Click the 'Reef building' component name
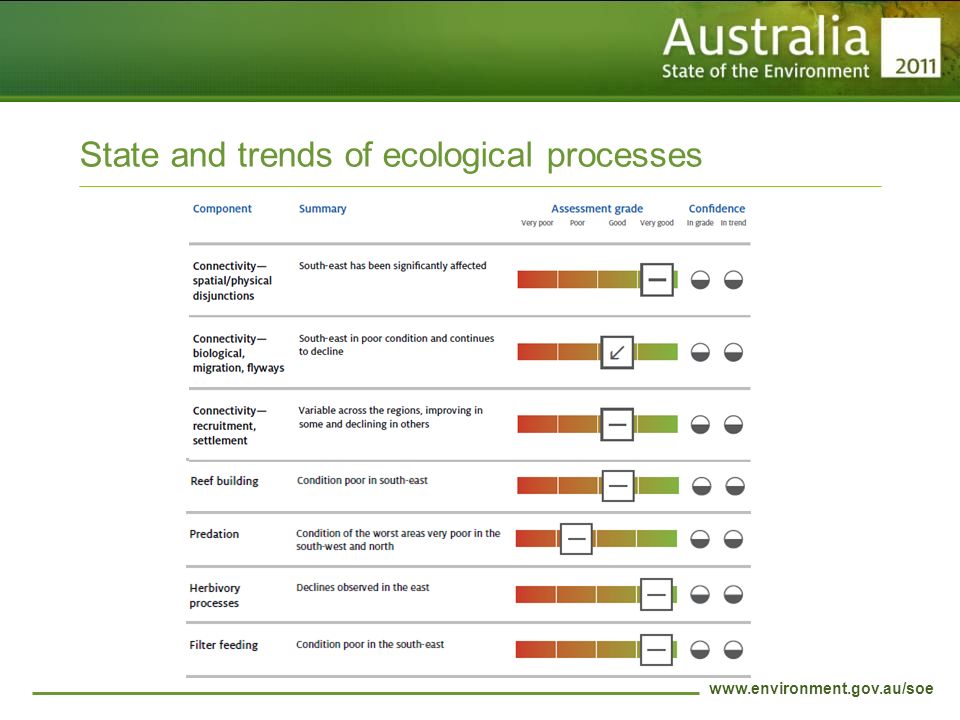 pos(224,481)
